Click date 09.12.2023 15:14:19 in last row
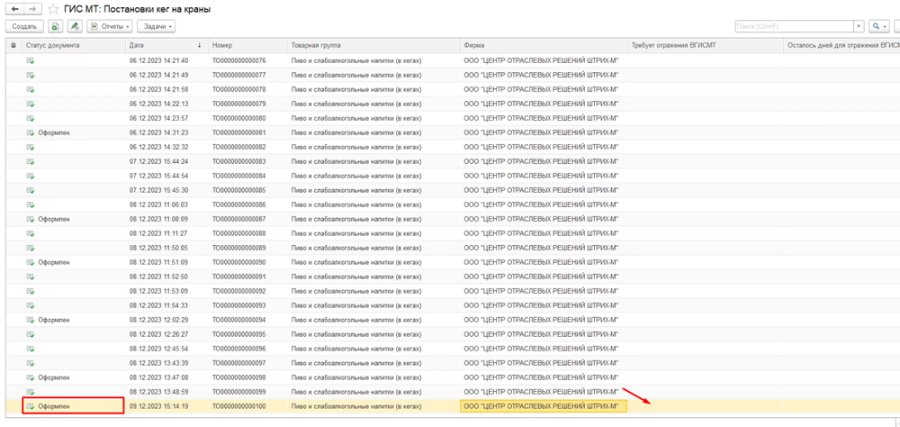900x427 pixels. 159,406
